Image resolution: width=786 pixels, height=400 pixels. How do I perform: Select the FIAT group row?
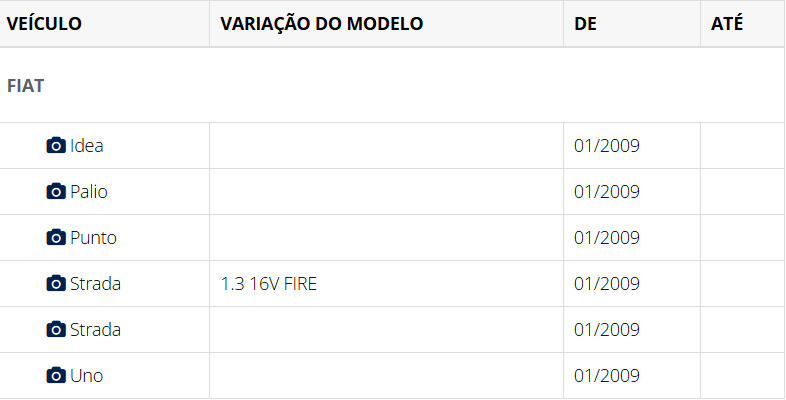(25, 85)
